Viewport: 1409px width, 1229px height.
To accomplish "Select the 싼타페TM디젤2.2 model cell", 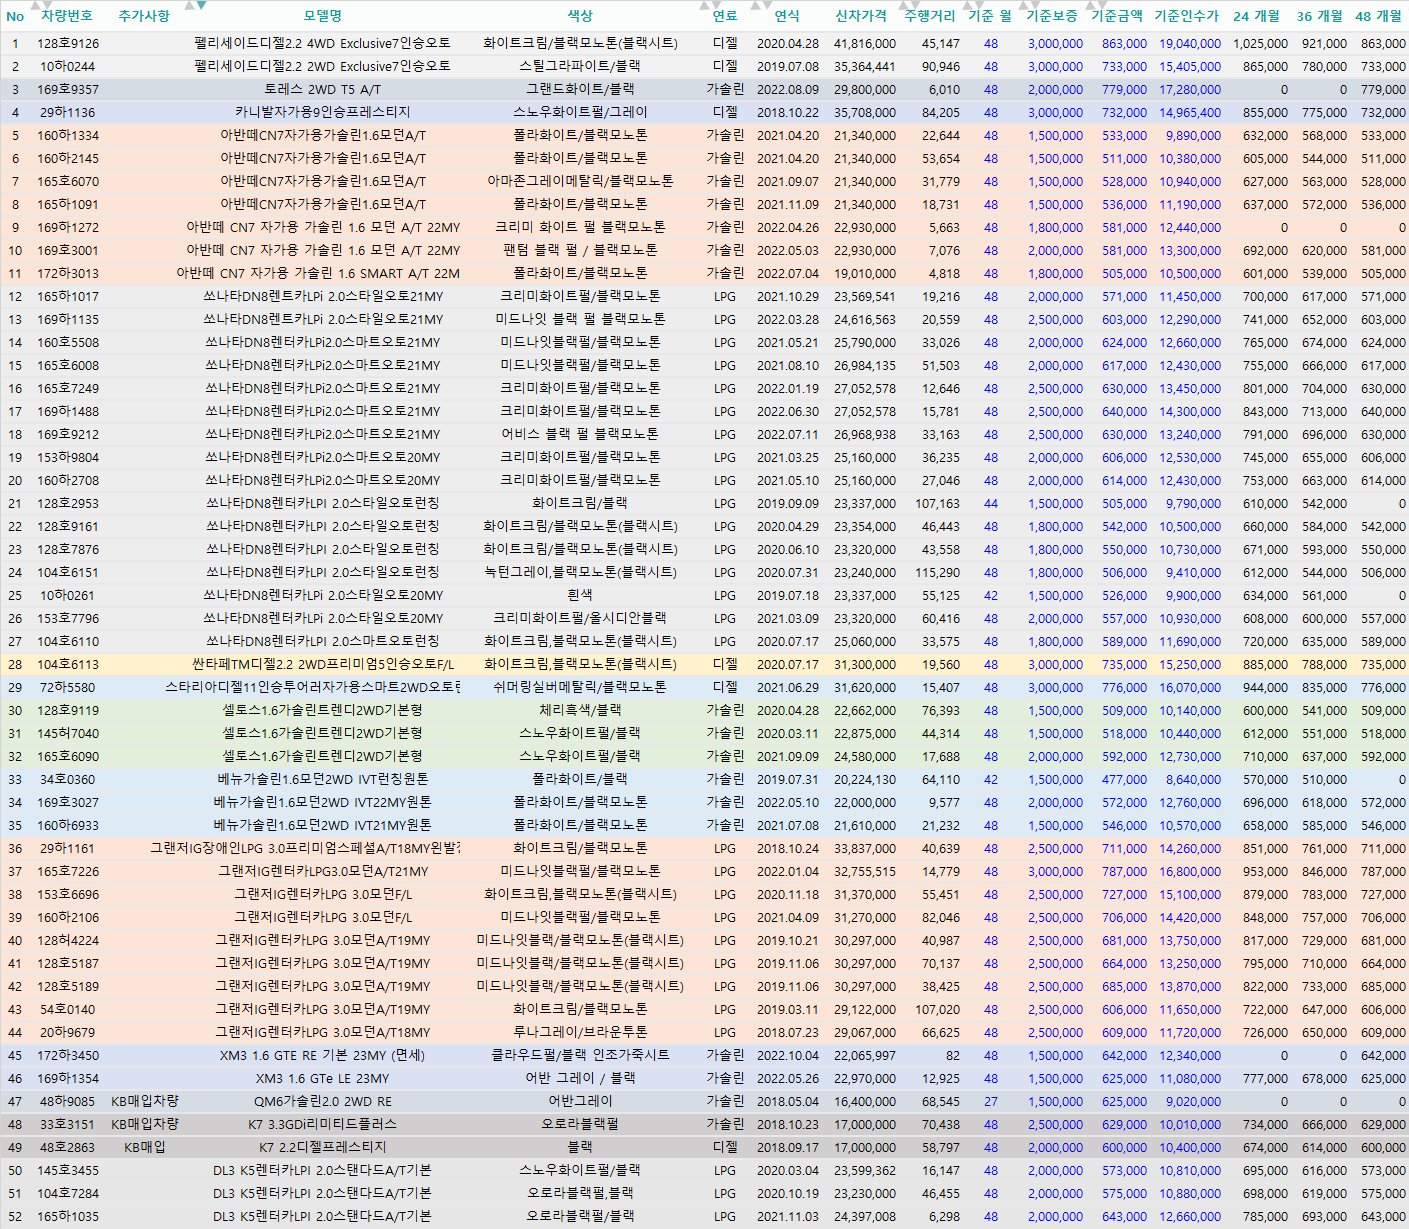I will [323, 665].
